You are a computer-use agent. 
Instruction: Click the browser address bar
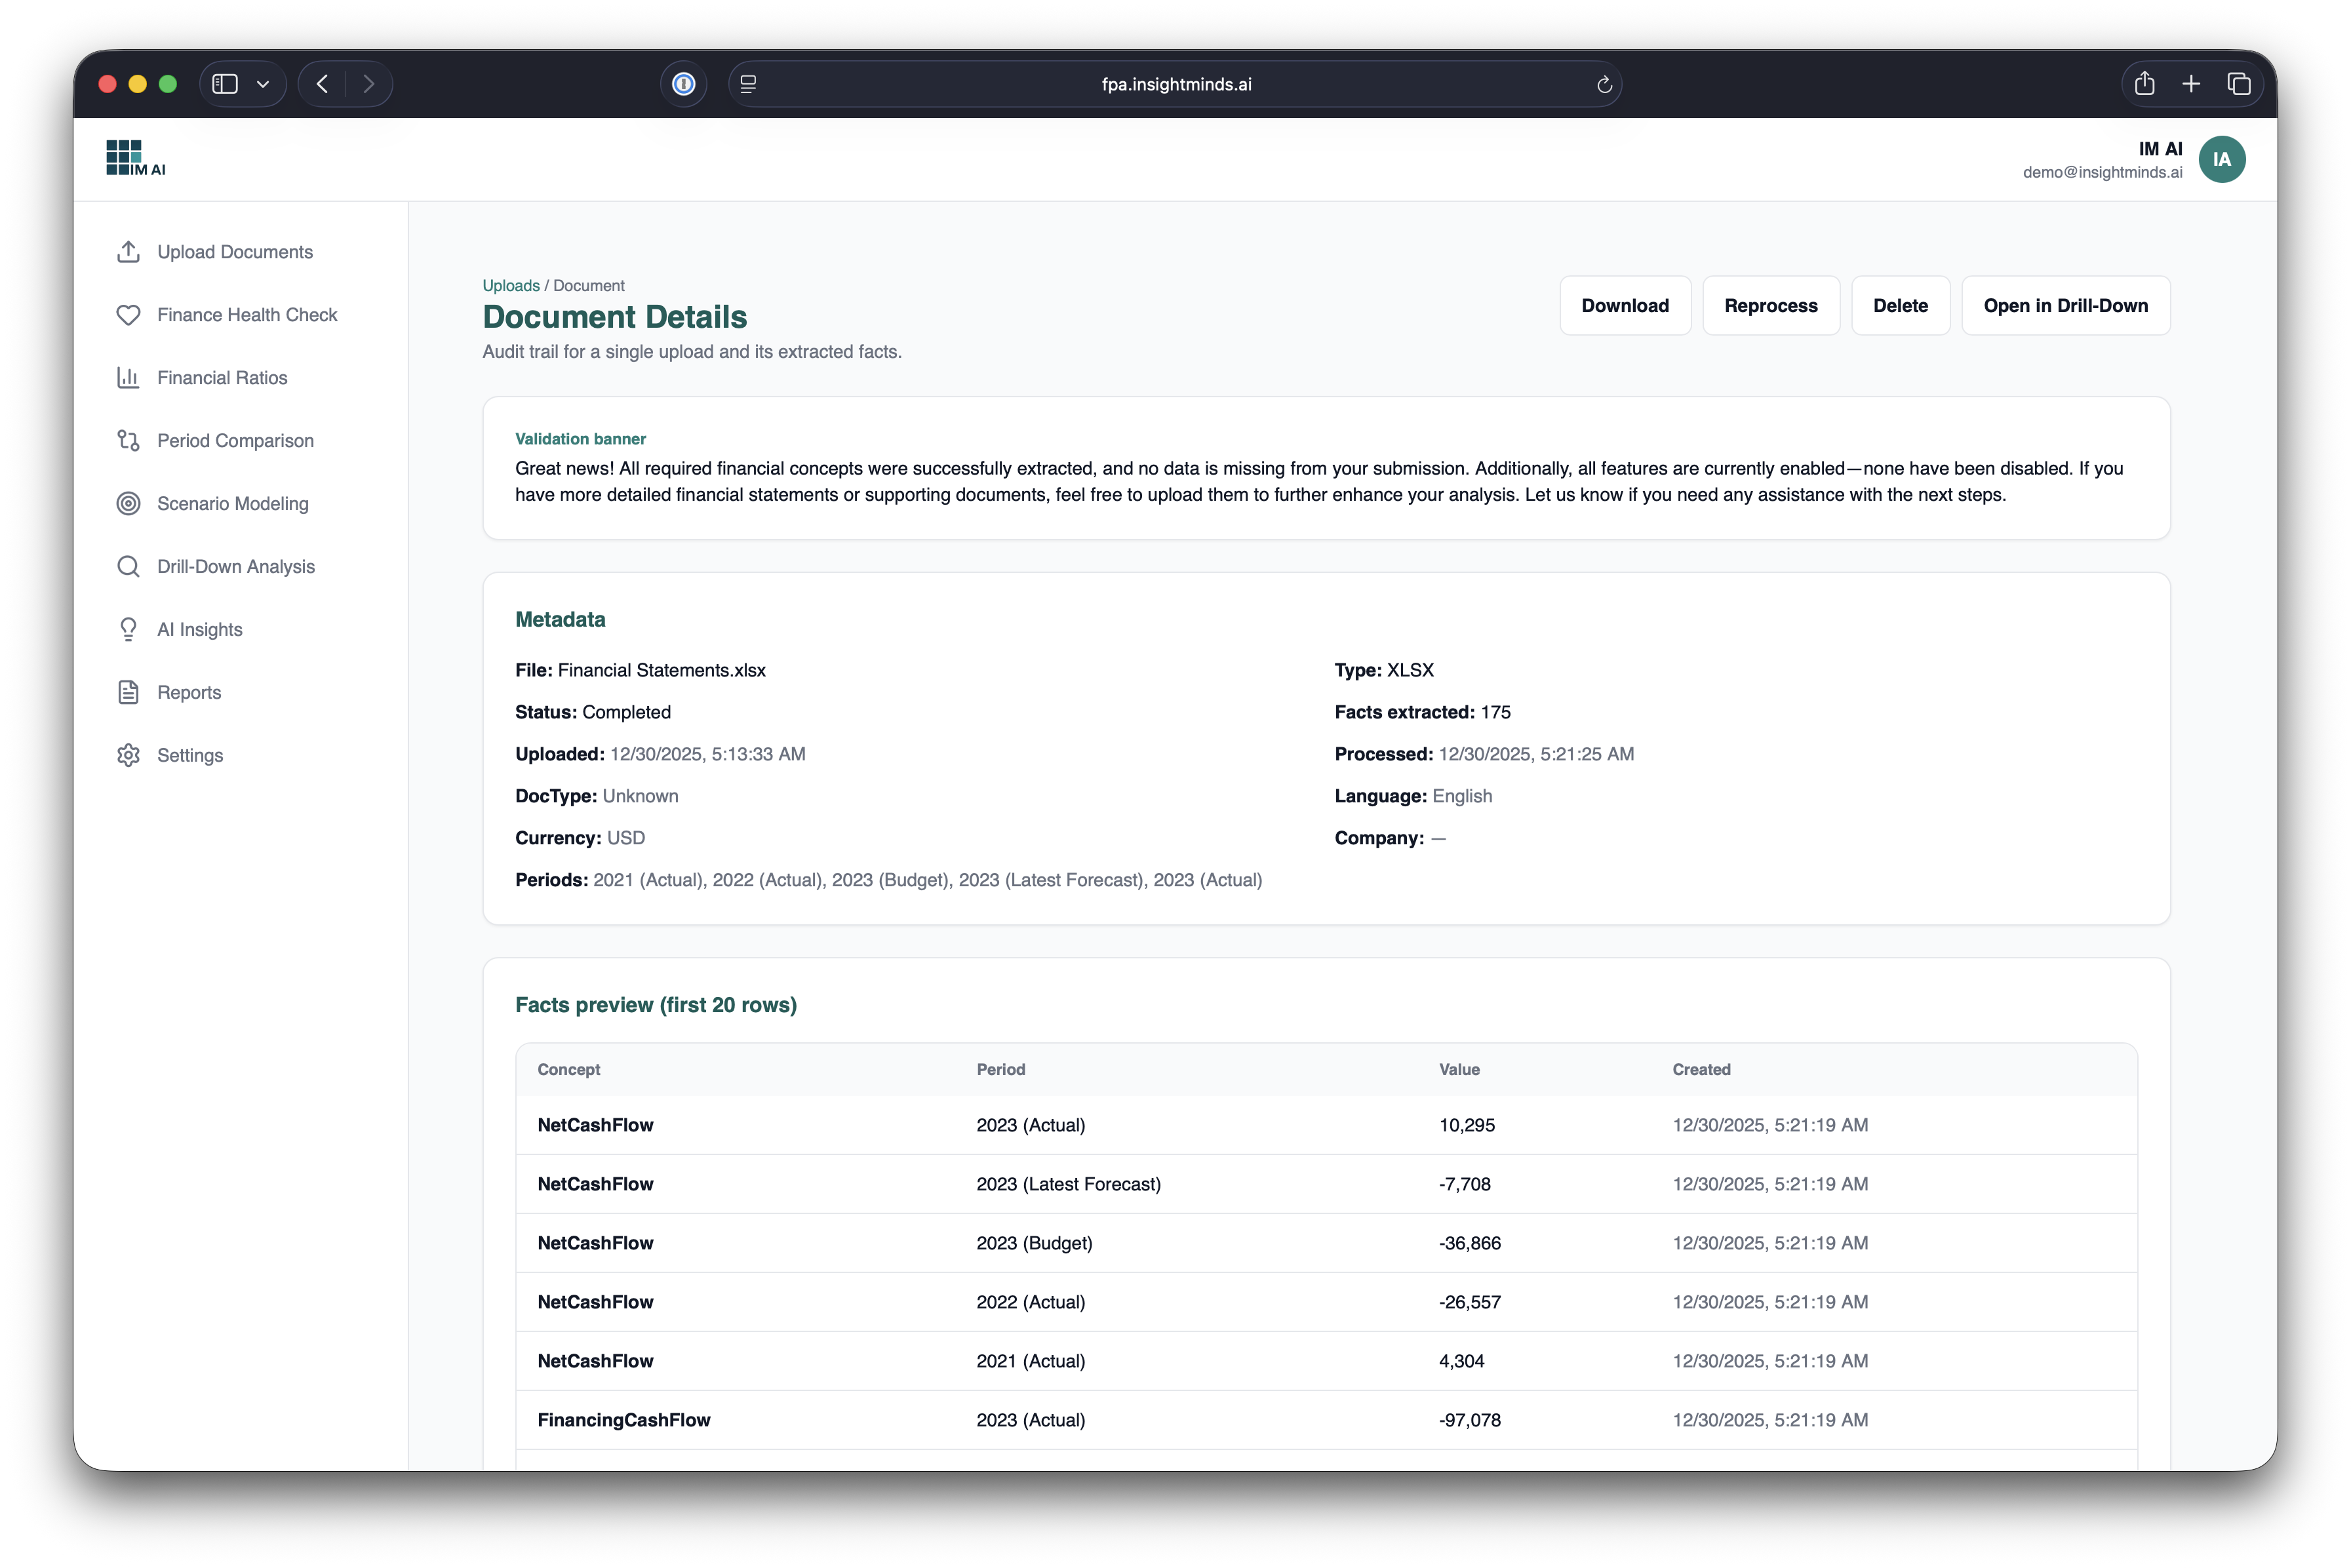coord(1176,85)
